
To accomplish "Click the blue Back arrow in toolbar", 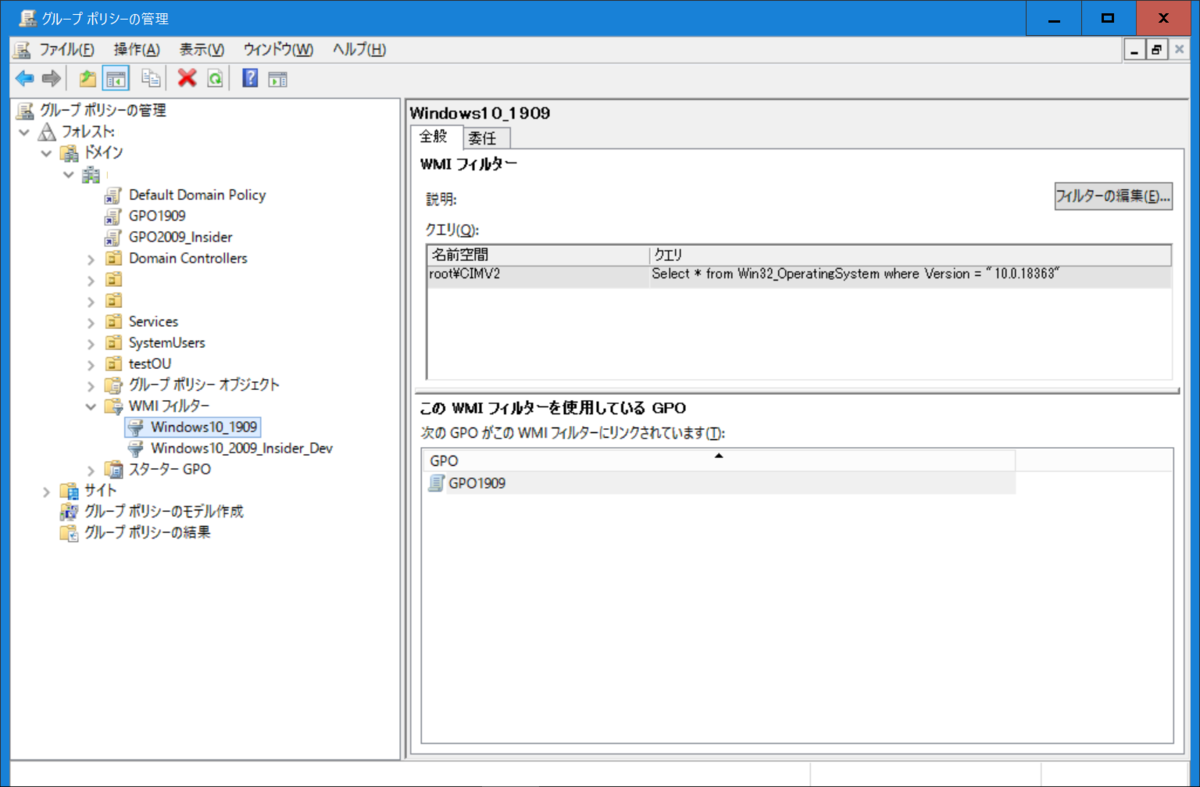I will coord(24,79).
